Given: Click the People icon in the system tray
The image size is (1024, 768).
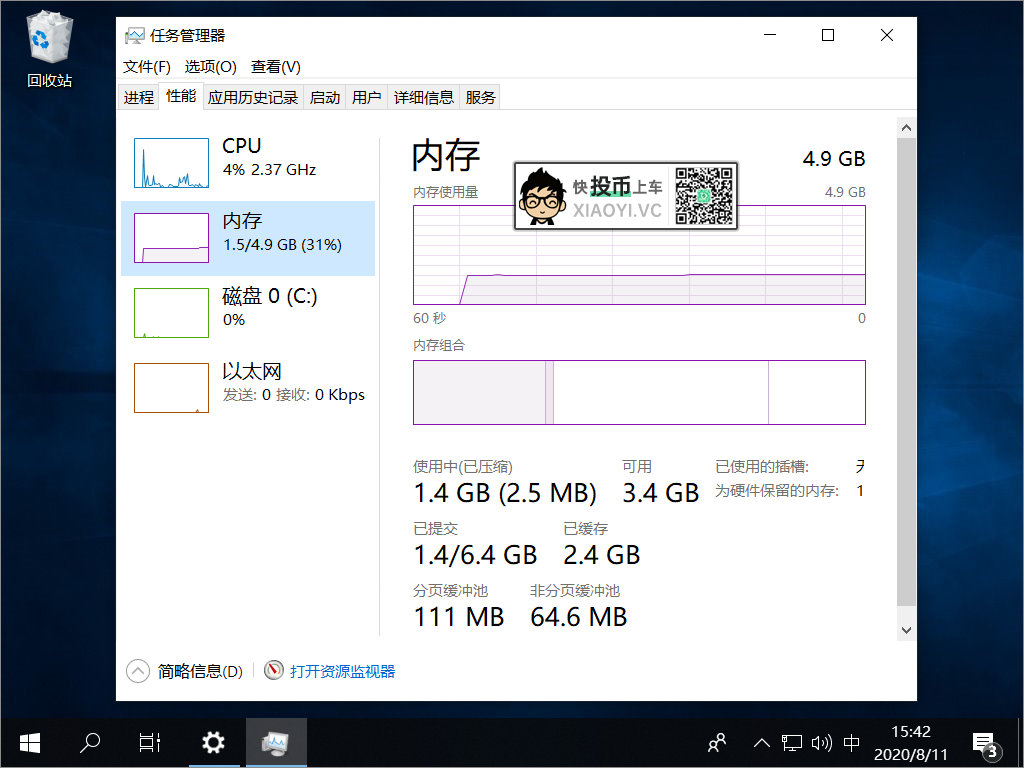Looking at the screenshot, I should [716, 742].
